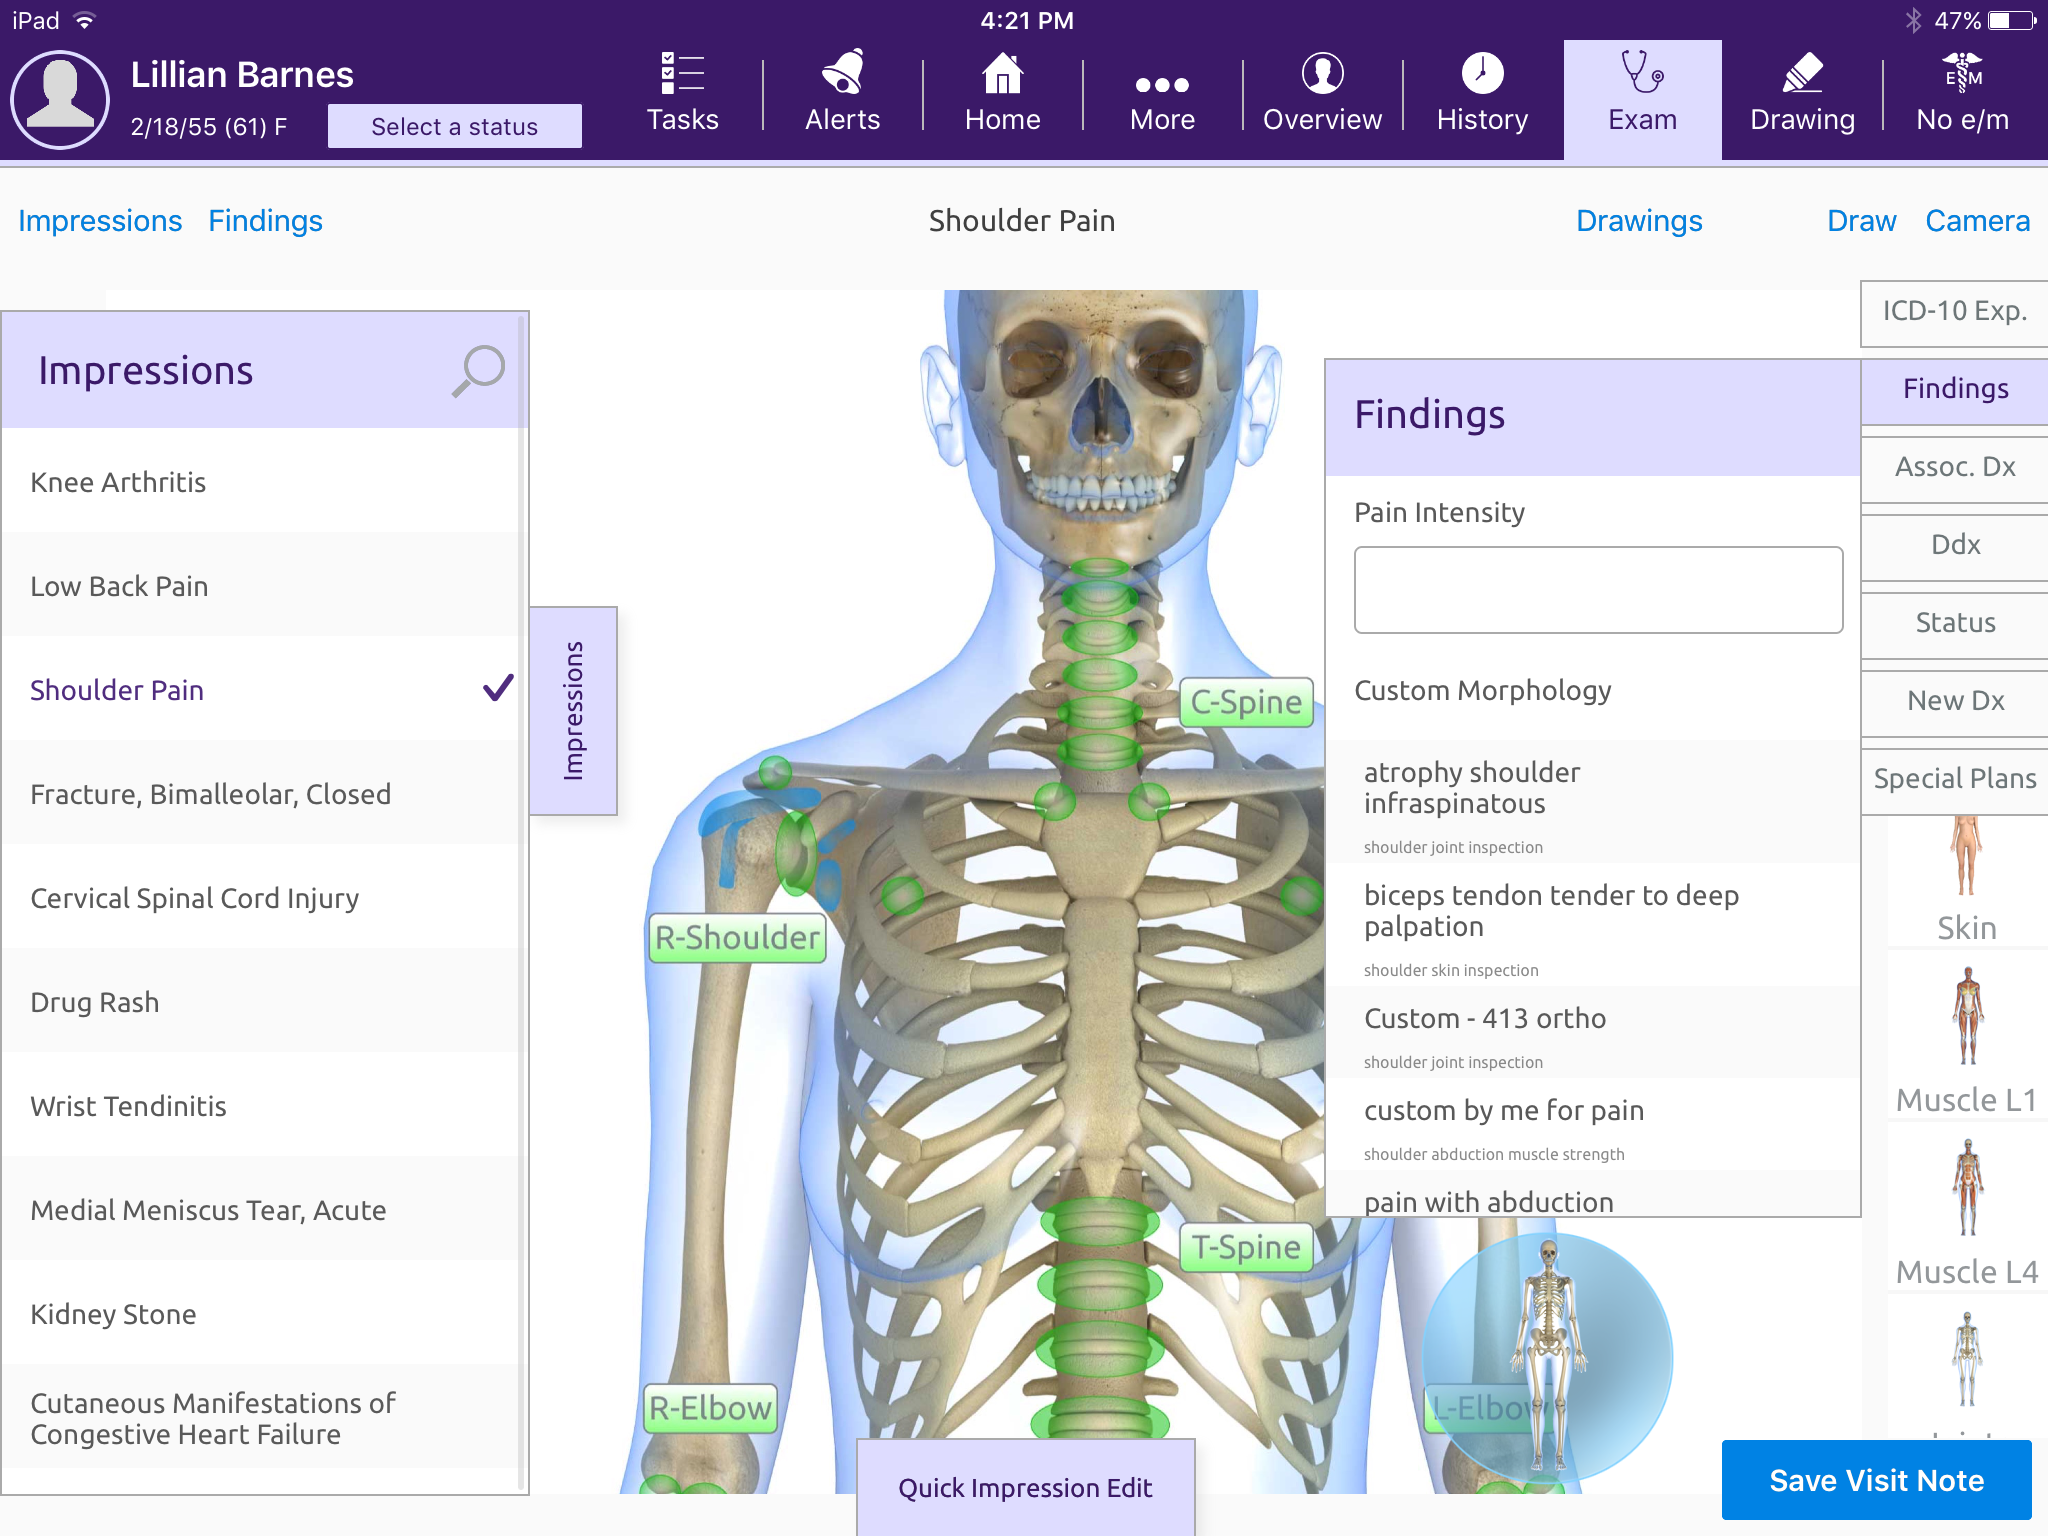Open the ICD-10 Exp. tab
This screenshot has height=1536, width=2048.
point(1954,312)
